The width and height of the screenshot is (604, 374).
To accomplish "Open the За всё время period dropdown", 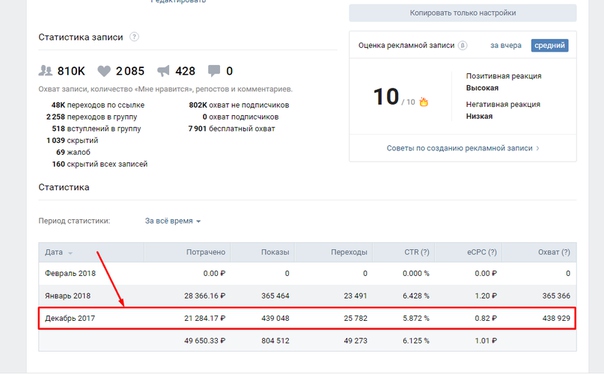I will (x=173, y=221).
